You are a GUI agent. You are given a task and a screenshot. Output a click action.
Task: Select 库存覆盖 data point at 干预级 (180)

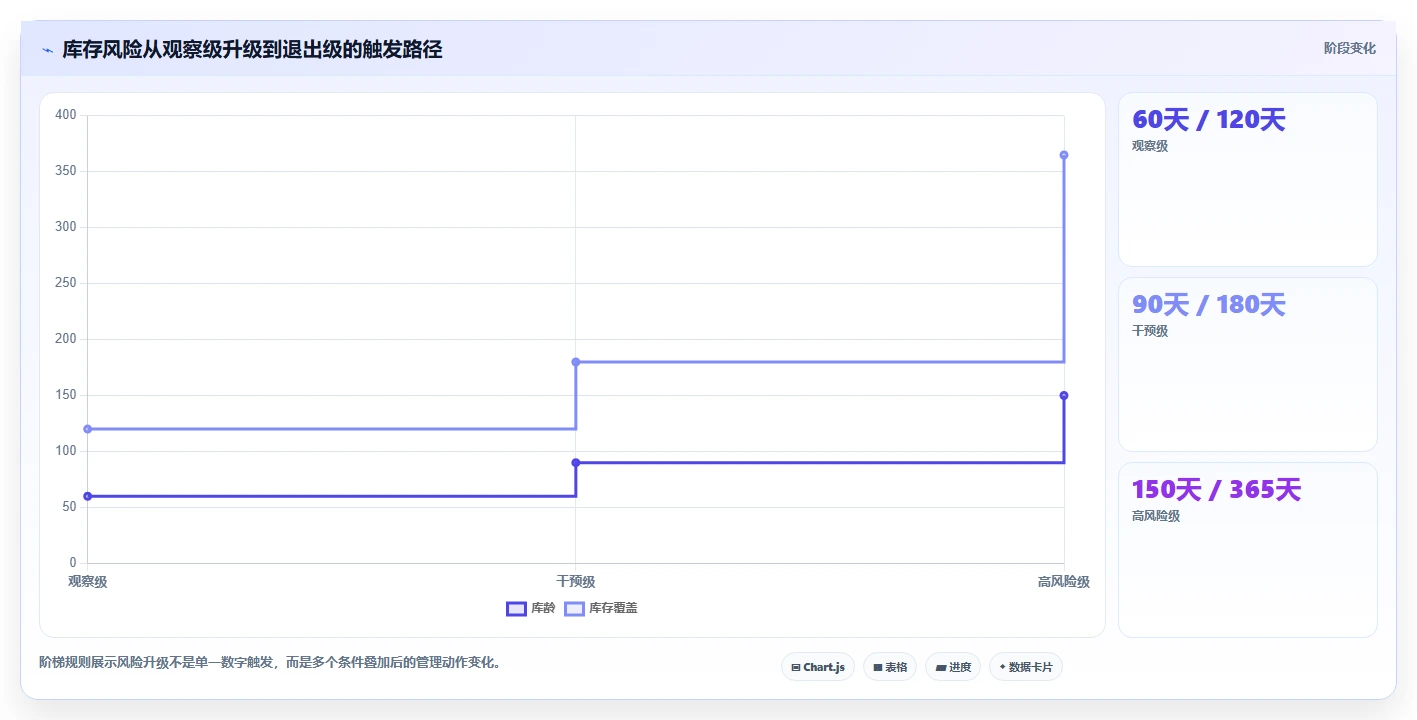point(576,362)
